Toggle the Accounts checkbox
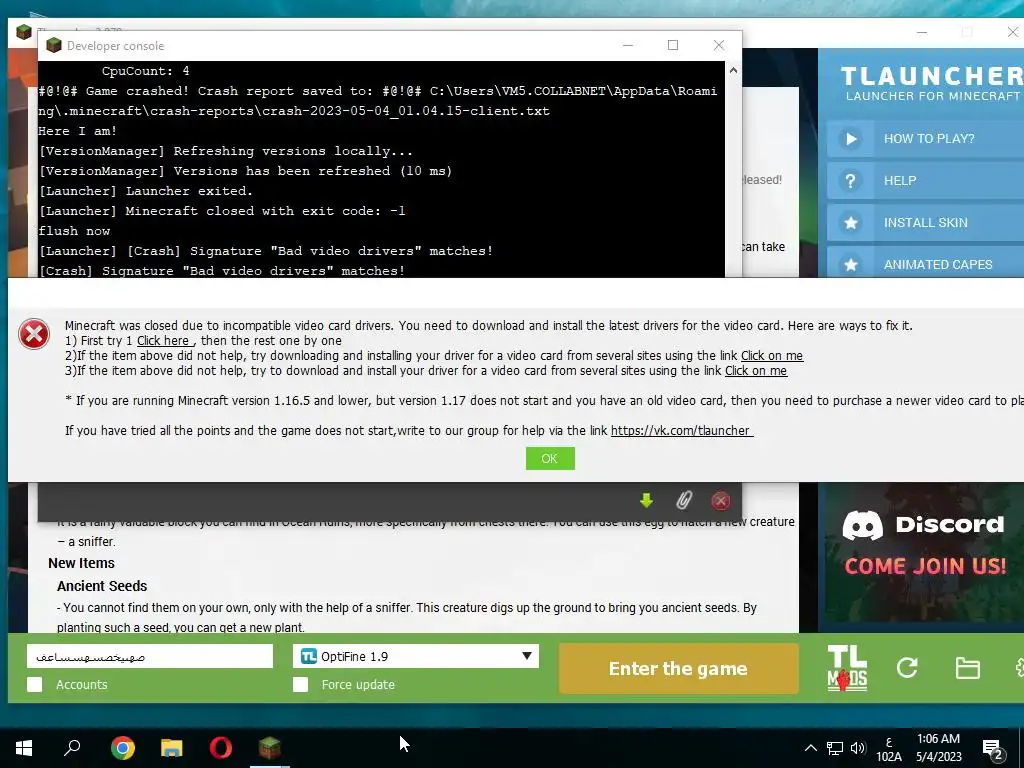Viewport: 1024px width, 768px height. (35, 684)
